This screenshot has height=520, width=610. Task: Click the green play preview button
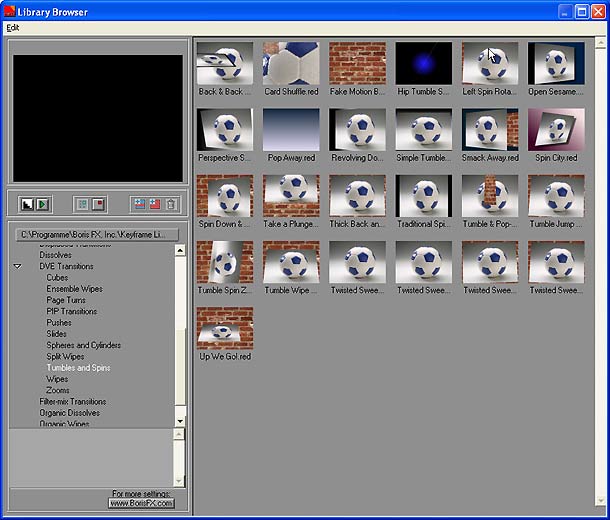point(43,204)
